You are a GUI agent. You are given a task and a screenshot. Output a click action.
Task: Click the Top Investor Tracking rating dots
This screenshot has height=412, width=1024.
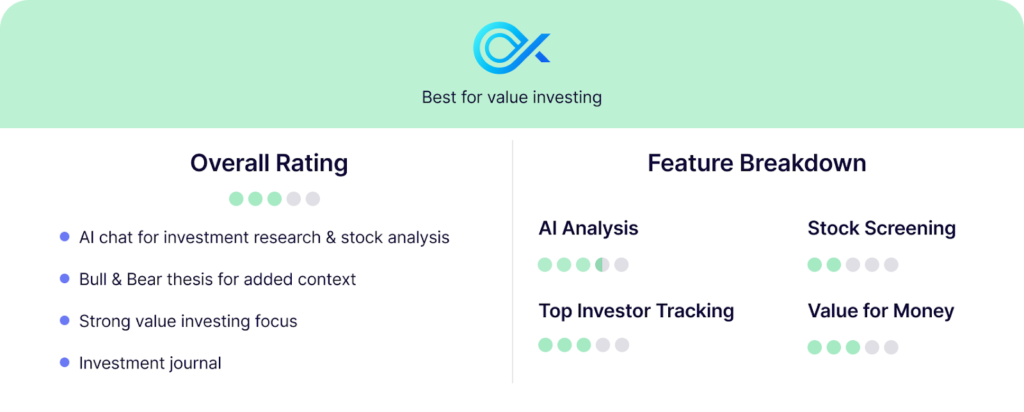(x=583, y=345)
